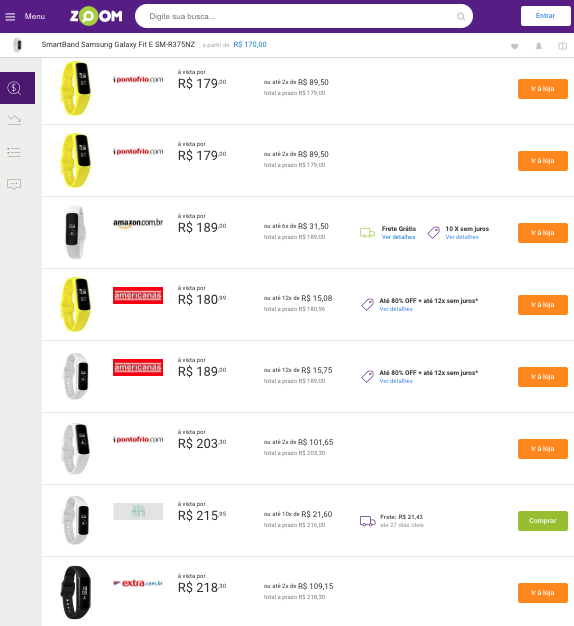Click the R$ 170,00 starting price link
Screen dimensions: 574x626
[250, 45]
